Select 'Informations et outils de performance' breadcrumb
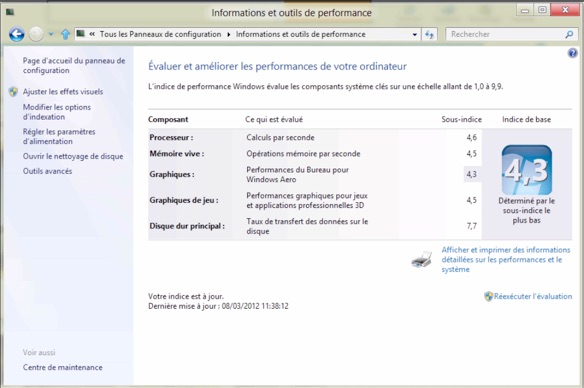The width and height of the screenshot is (584, 388). coord(301,34)
